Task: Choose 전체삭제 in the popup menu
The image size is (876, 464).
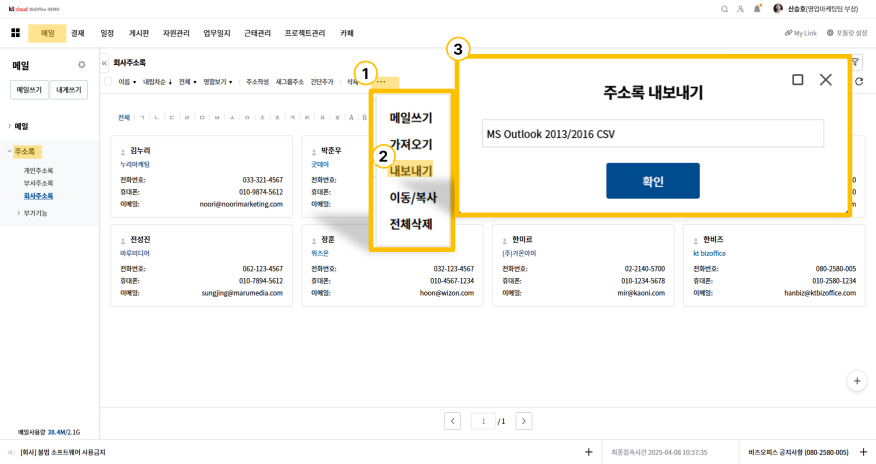Action: 411,224
